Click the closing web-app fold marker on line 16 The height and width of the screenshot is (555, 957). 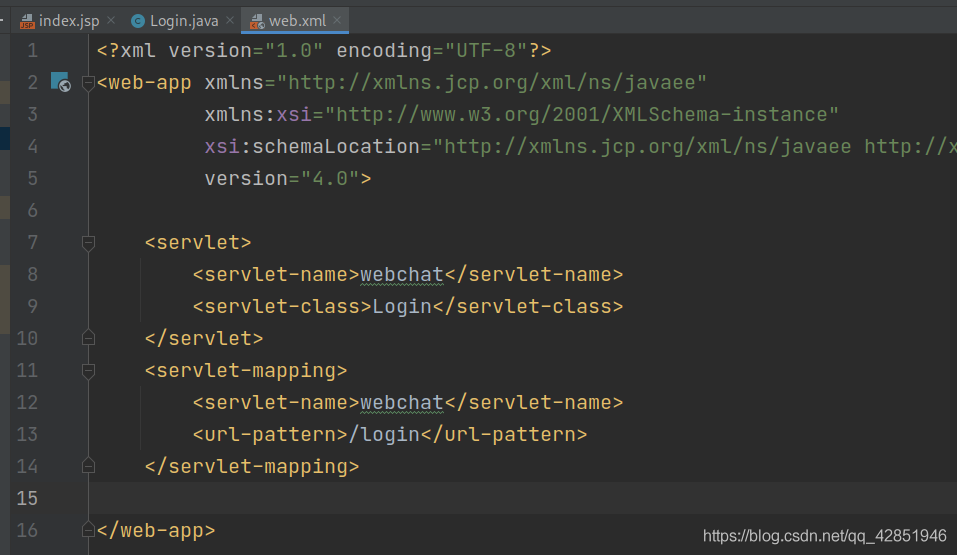coord(88,530)
